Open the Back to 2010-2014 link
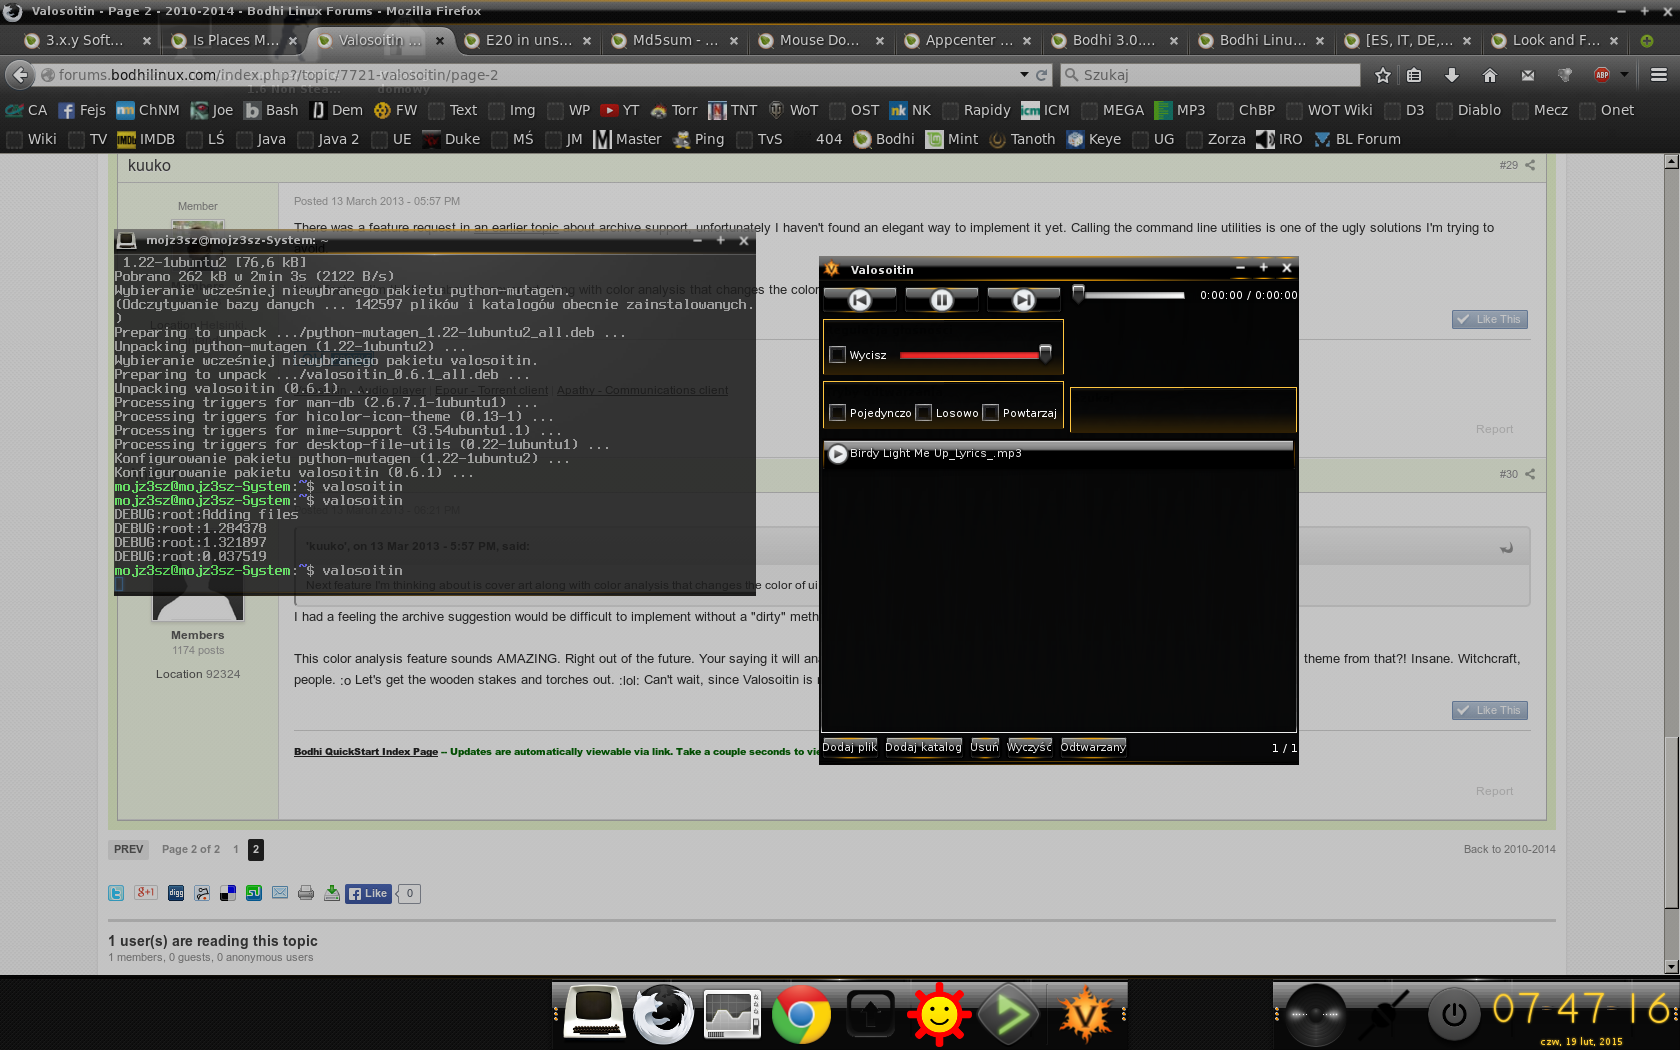1680x1050 pixels. (x=1509, y=849)
